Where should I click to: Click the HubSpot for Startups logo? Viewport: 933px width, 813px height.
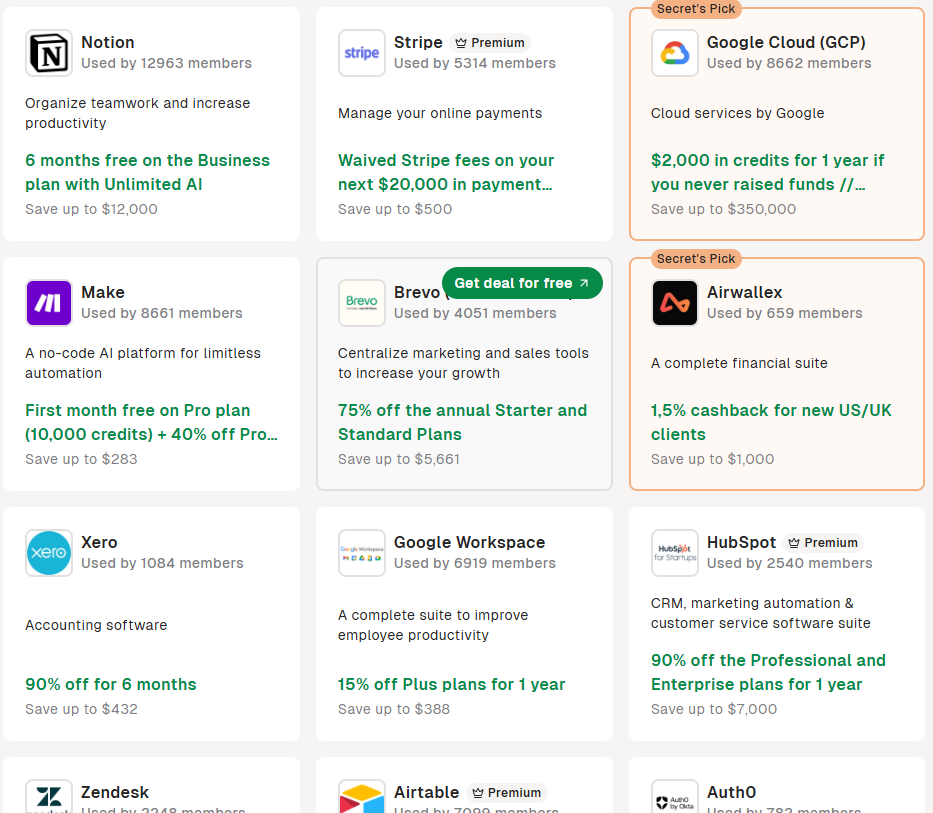click(x=675, y=553)
